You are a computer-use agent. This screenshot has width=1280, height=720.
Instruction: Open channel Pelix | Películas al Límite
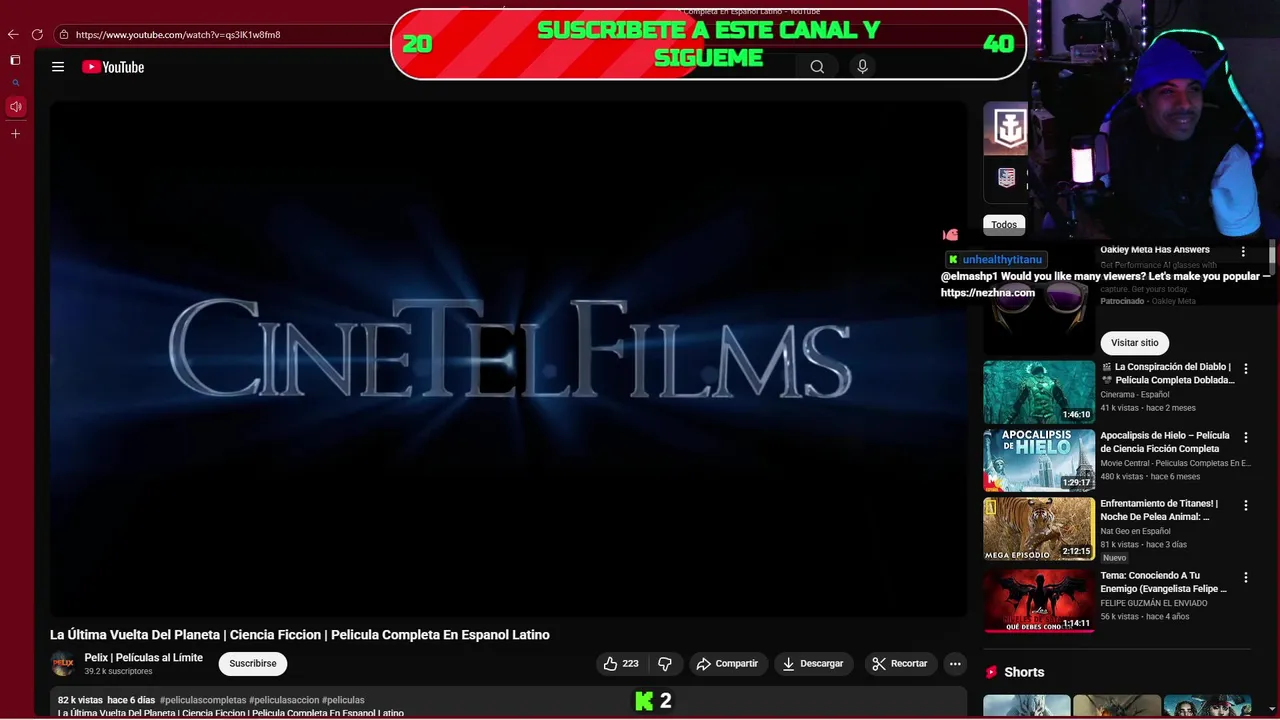pyautogui.click(x=143, y=658)
